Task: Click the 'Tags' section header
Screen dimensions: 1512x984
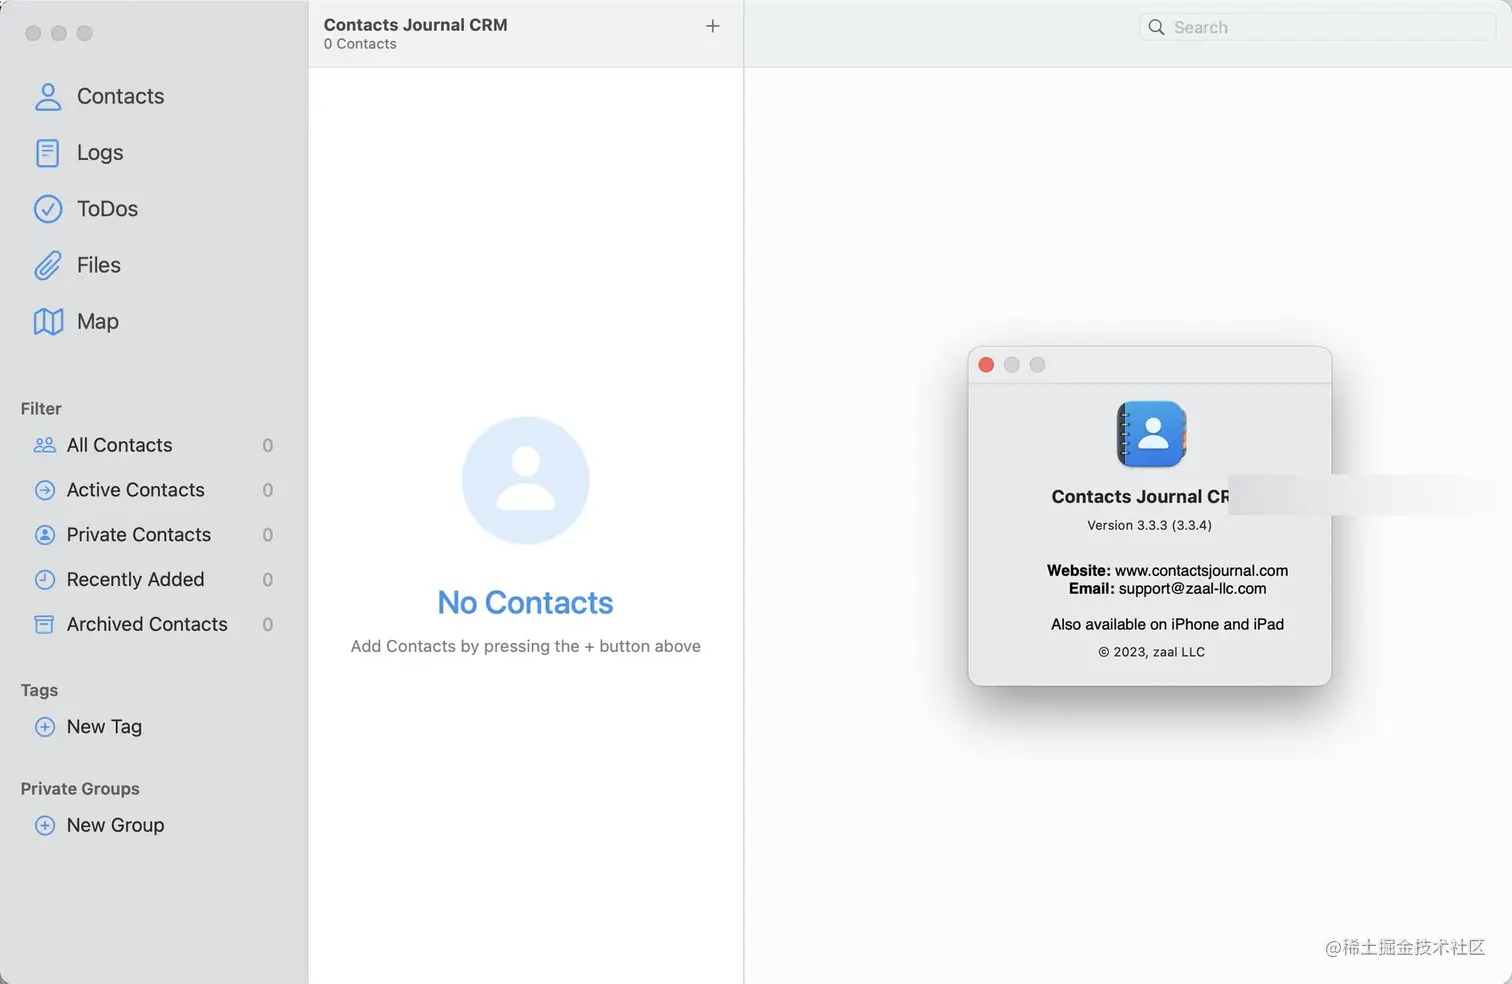Action: coord(39,690)
